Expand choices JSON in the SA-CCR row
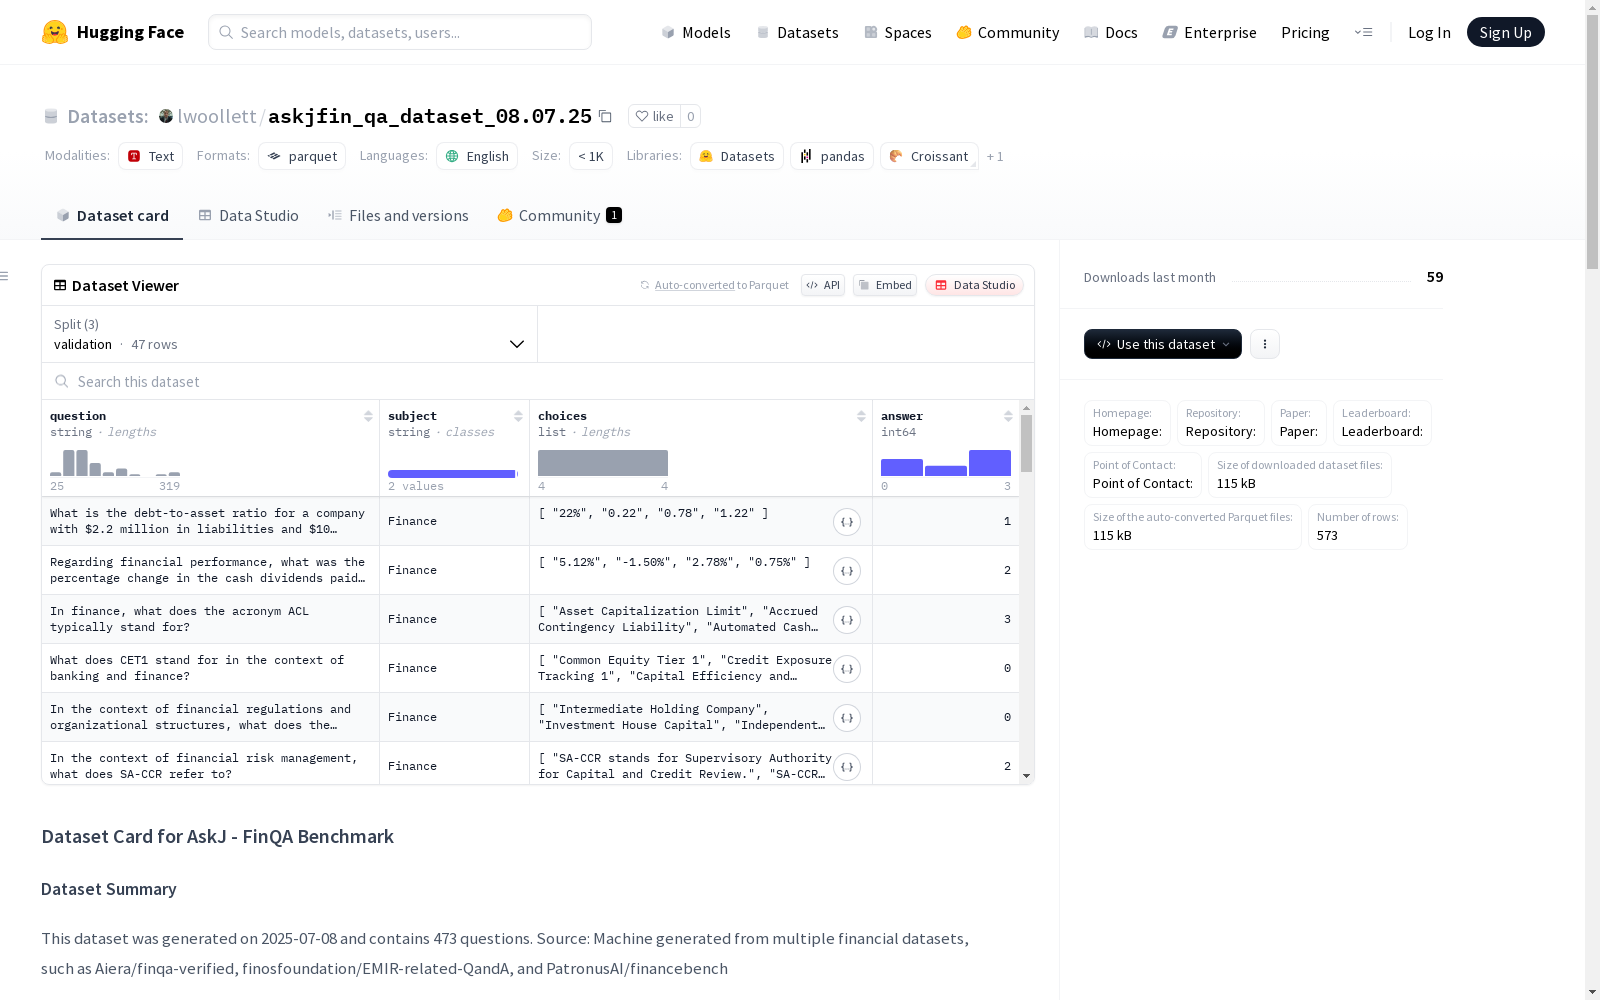Screen dimensions: 1600x1000 pos(847,767)
